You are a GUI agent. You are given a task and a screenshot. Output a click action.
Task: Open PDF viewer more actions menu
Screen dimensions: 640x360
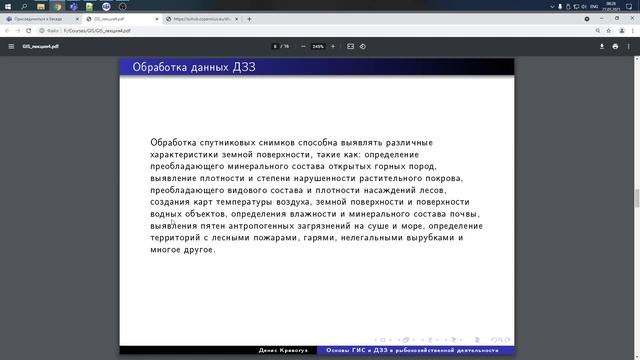pyautogui.click(x=629, y=47)
